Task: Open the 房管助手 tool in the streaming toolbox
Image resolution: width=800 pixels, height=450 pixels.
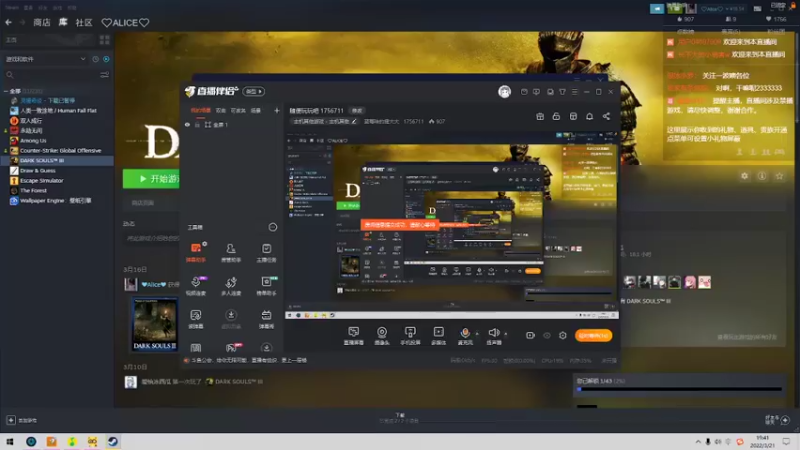Action: point(231,252)
